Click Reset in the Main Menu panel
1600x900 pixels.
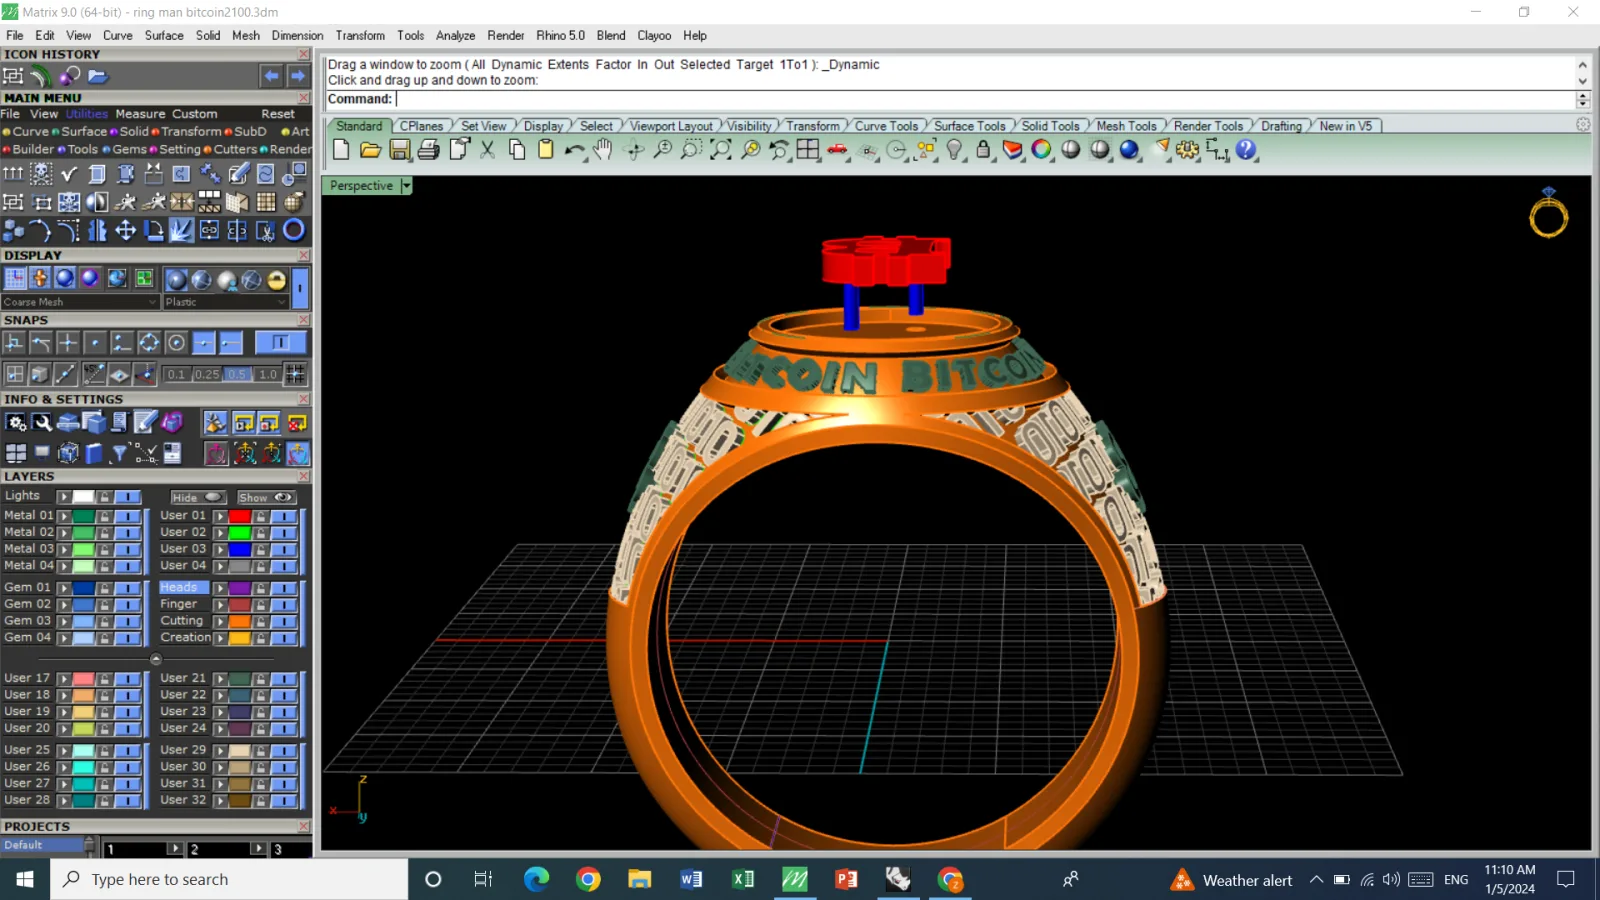[x=278, y=114]
